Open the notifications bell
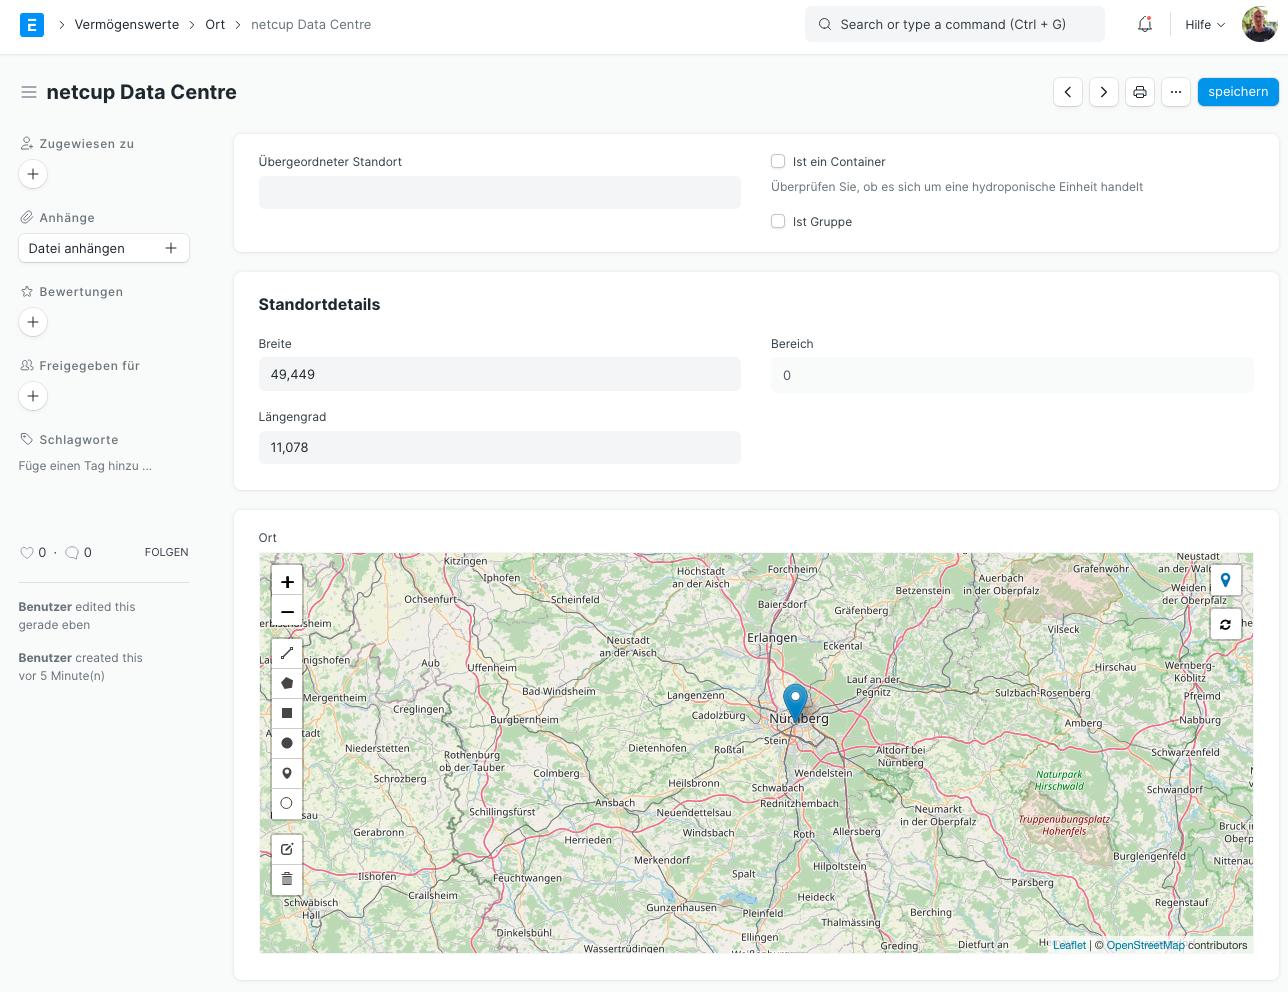Viewport: 1288px width, 992px height. coord(1145,24)
